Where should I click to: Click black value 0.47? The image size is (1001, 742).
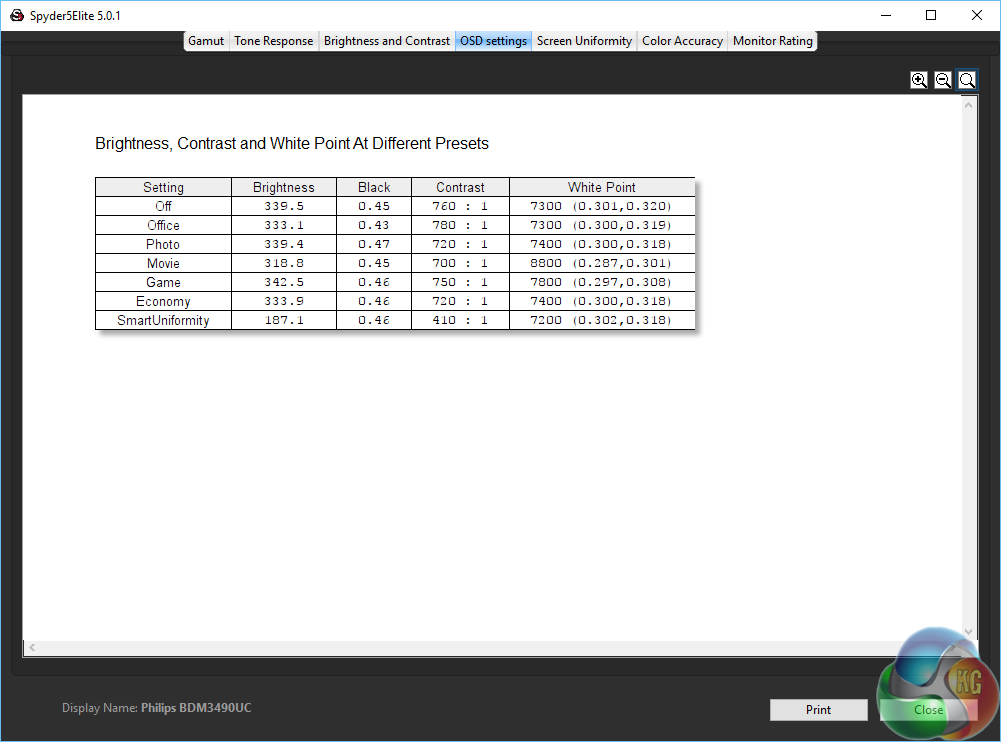[374, 245]
